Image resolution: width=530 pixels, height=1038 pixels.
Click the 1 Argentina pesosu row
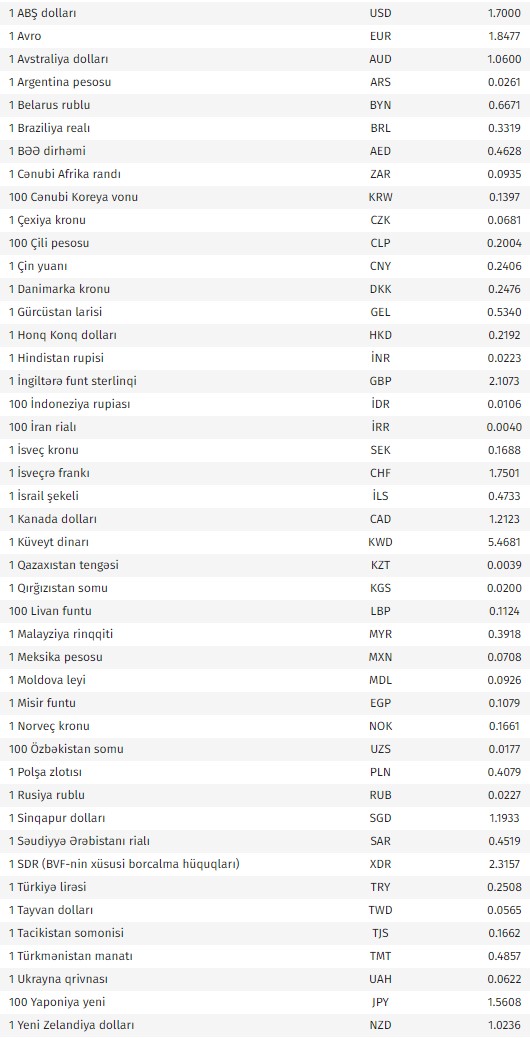coord(265,82)
